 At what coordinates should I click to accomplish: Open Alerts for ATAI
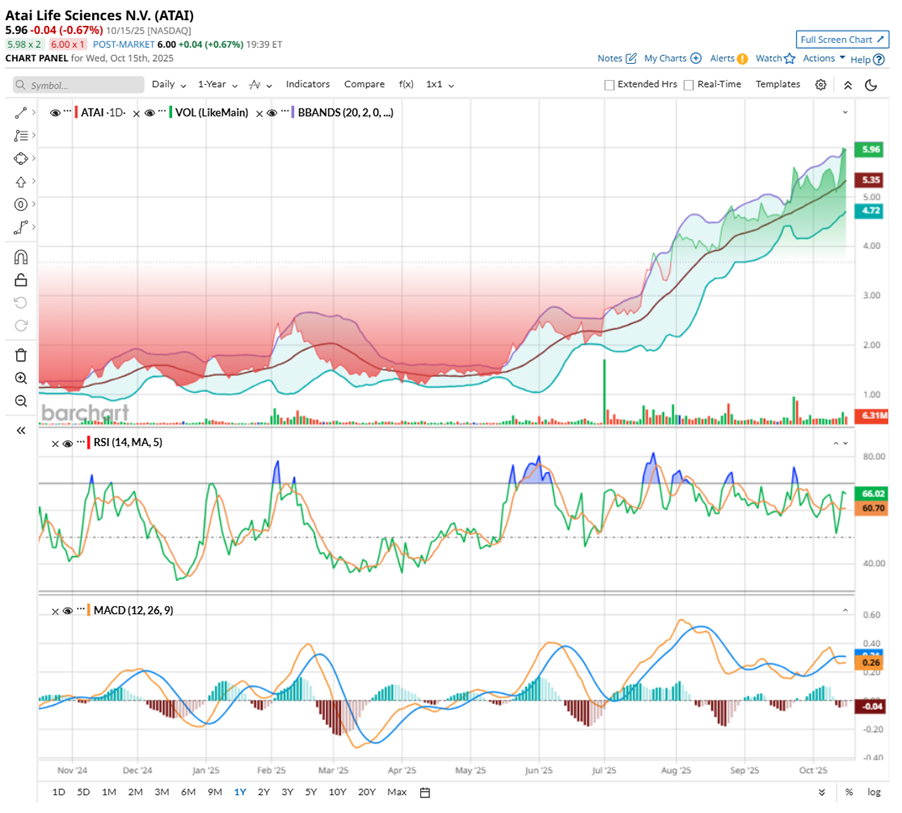point(728,58)
